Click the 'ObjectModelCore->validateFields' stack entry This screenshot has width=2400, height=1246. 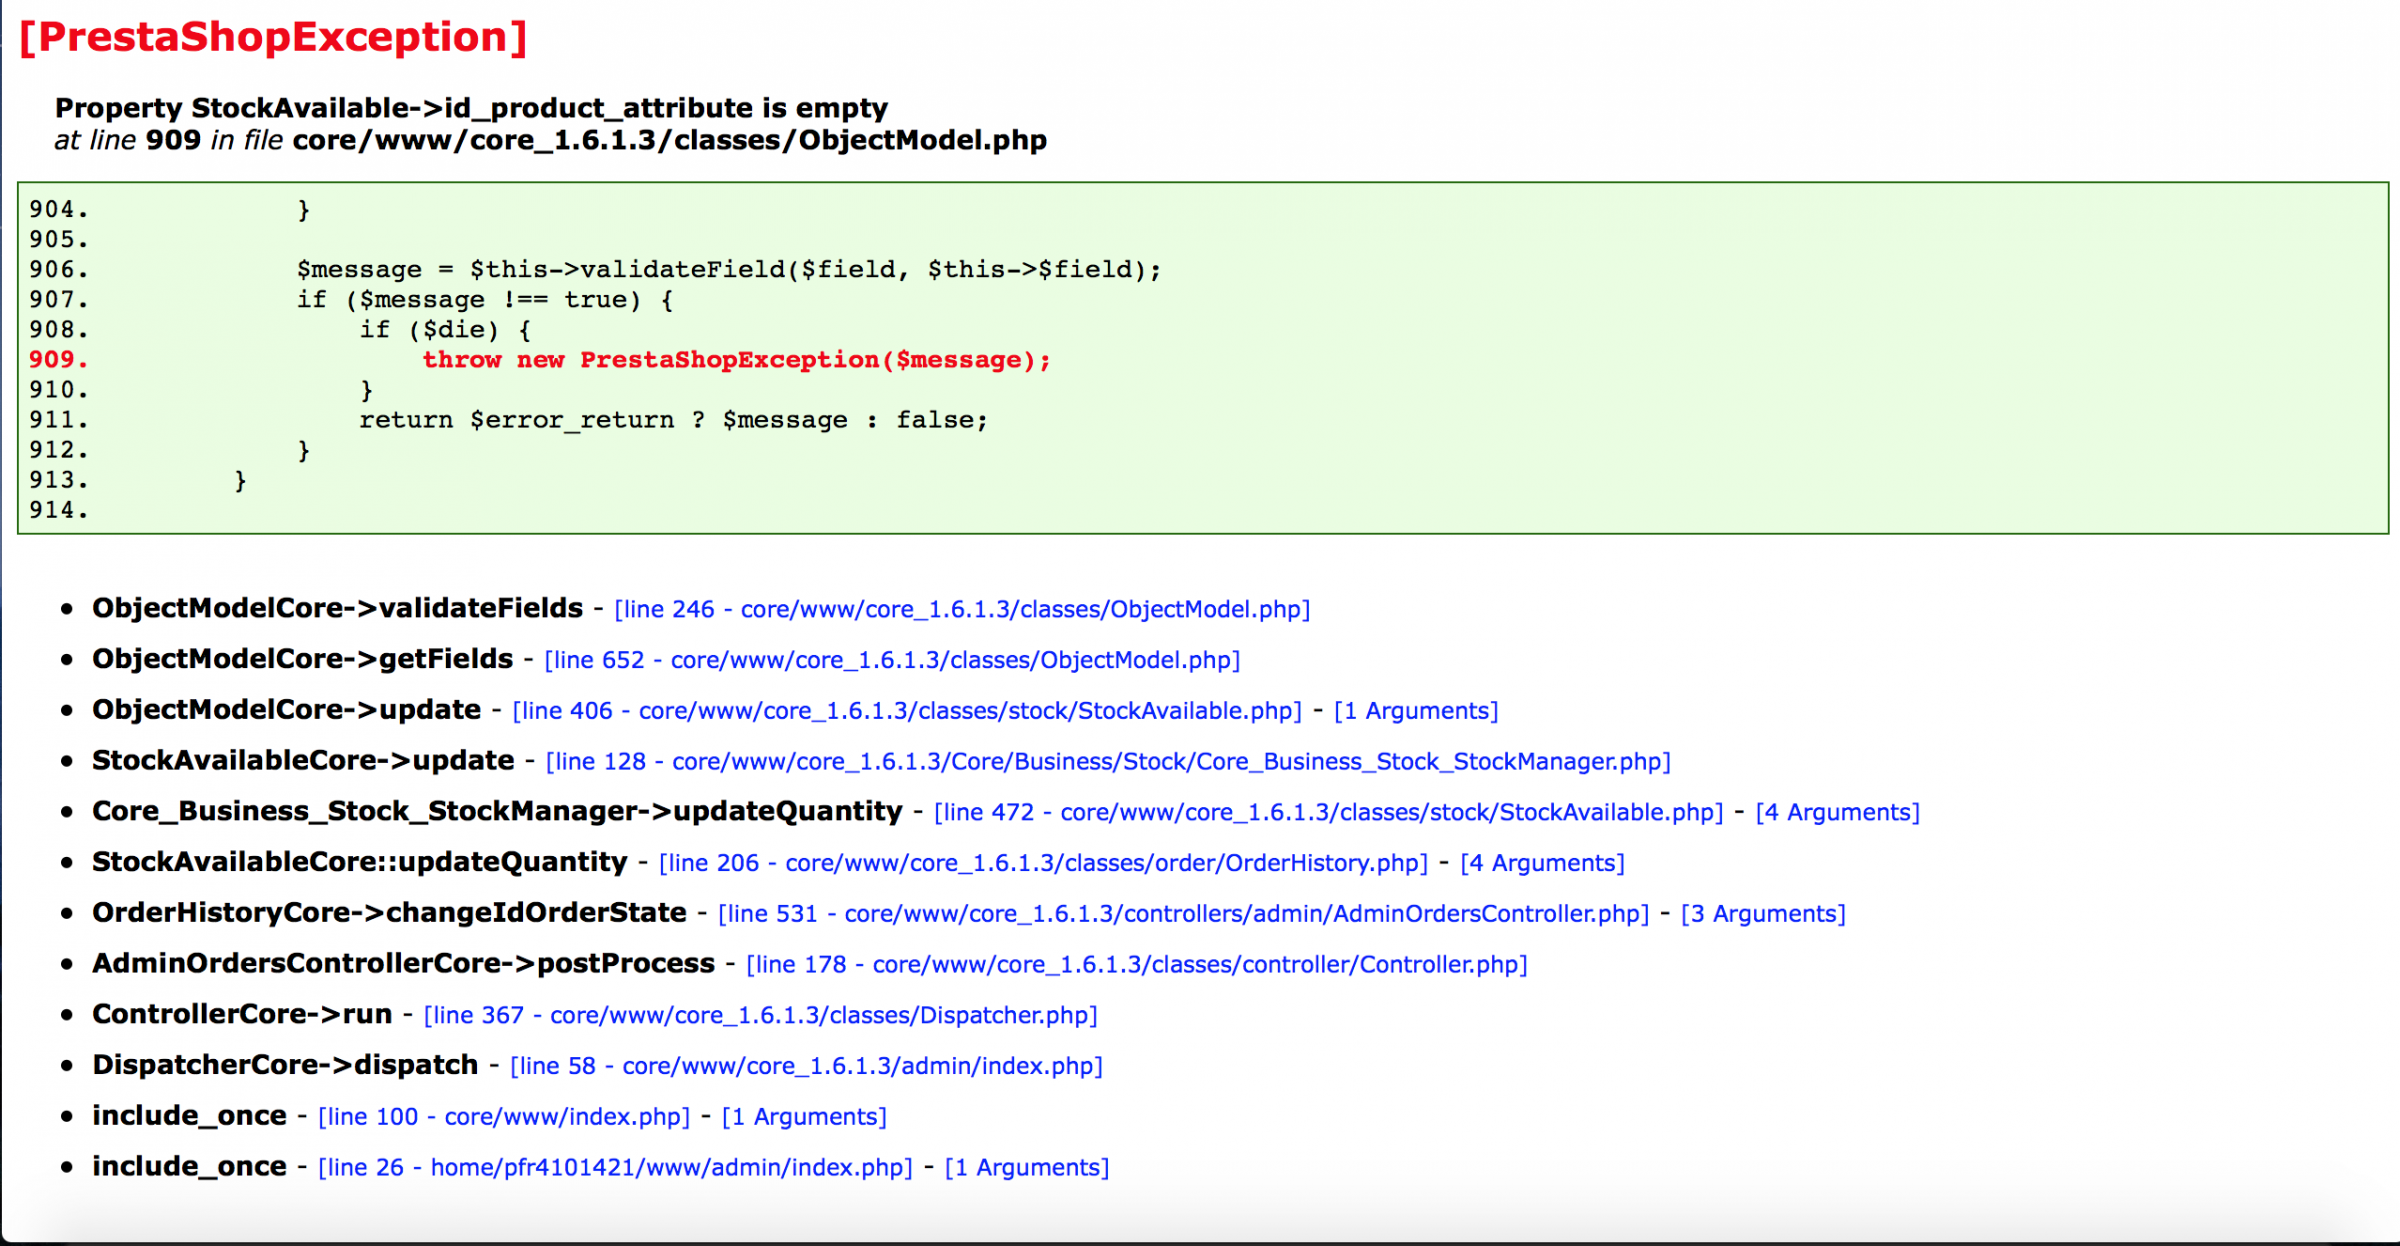click(x=337, y=609)
